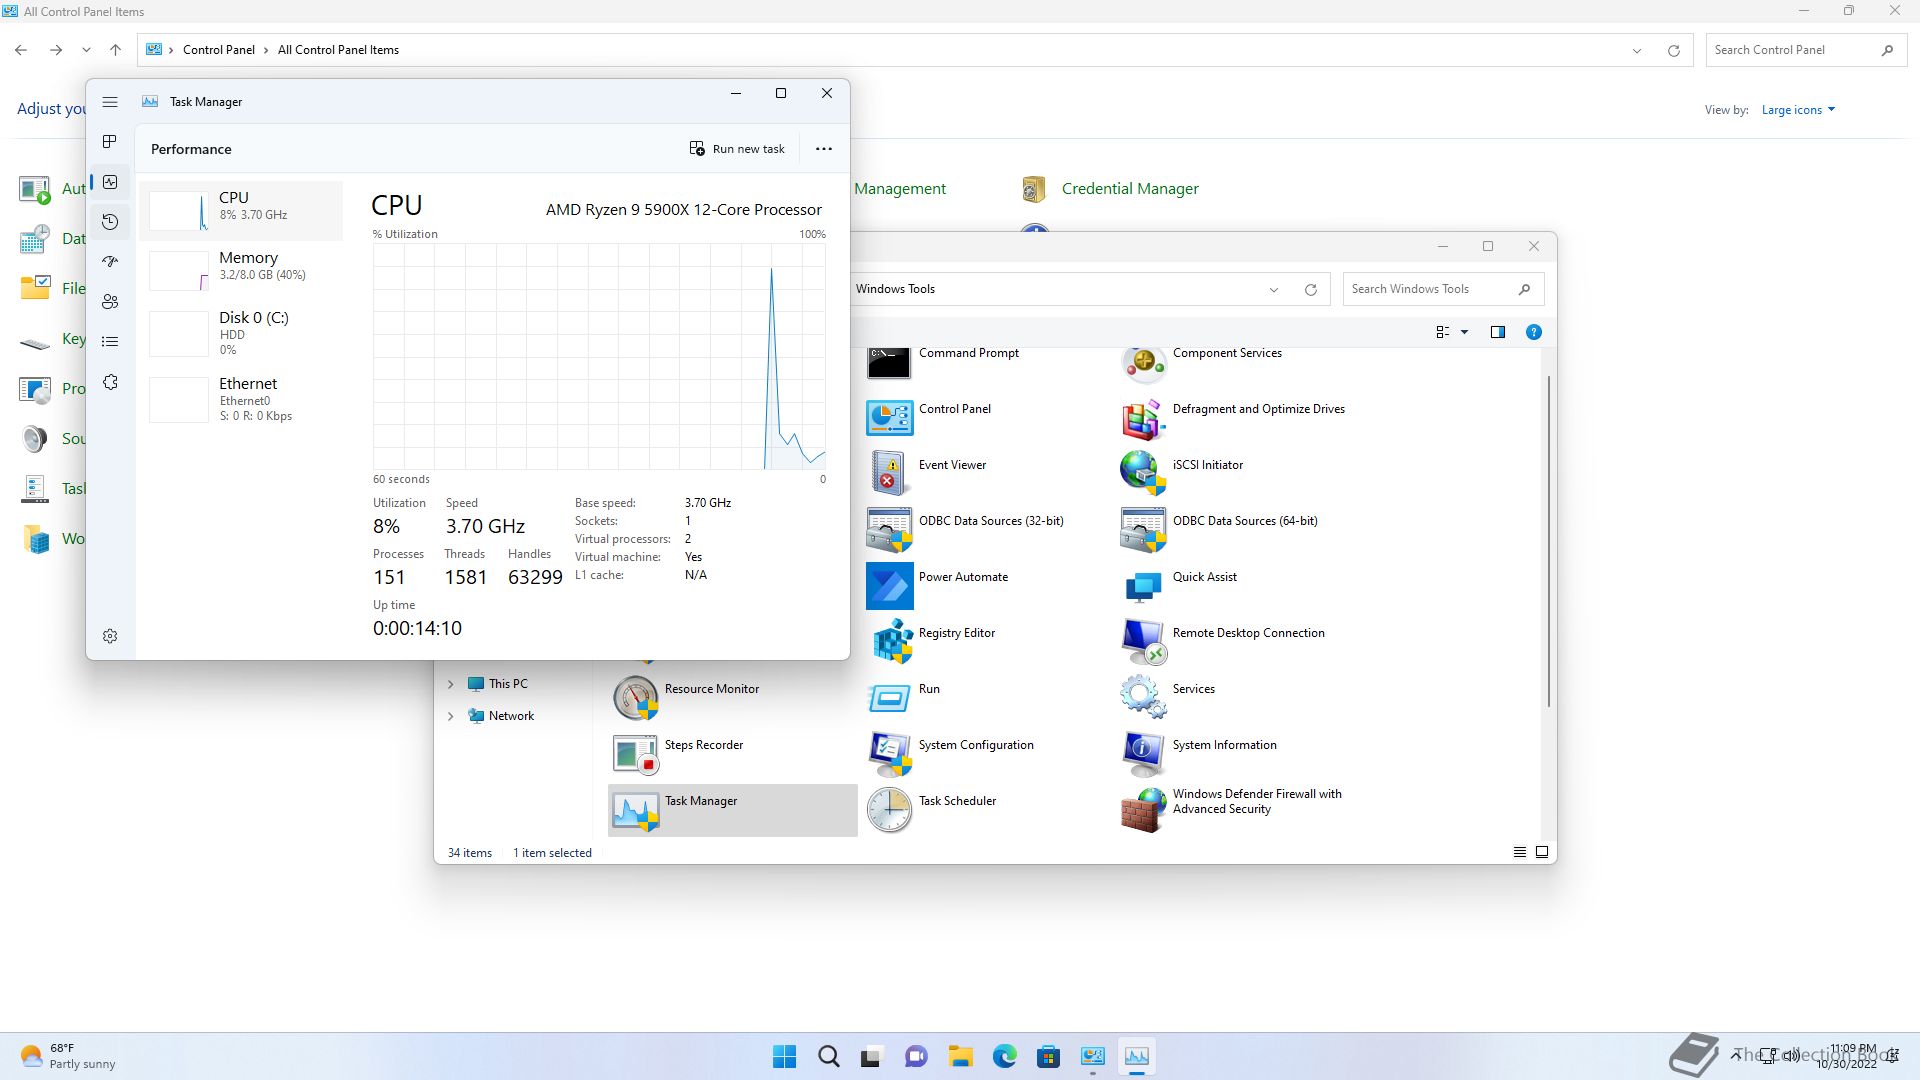Select Memory in performance list
1920x1080 pixels.
(x=242, y=270)
